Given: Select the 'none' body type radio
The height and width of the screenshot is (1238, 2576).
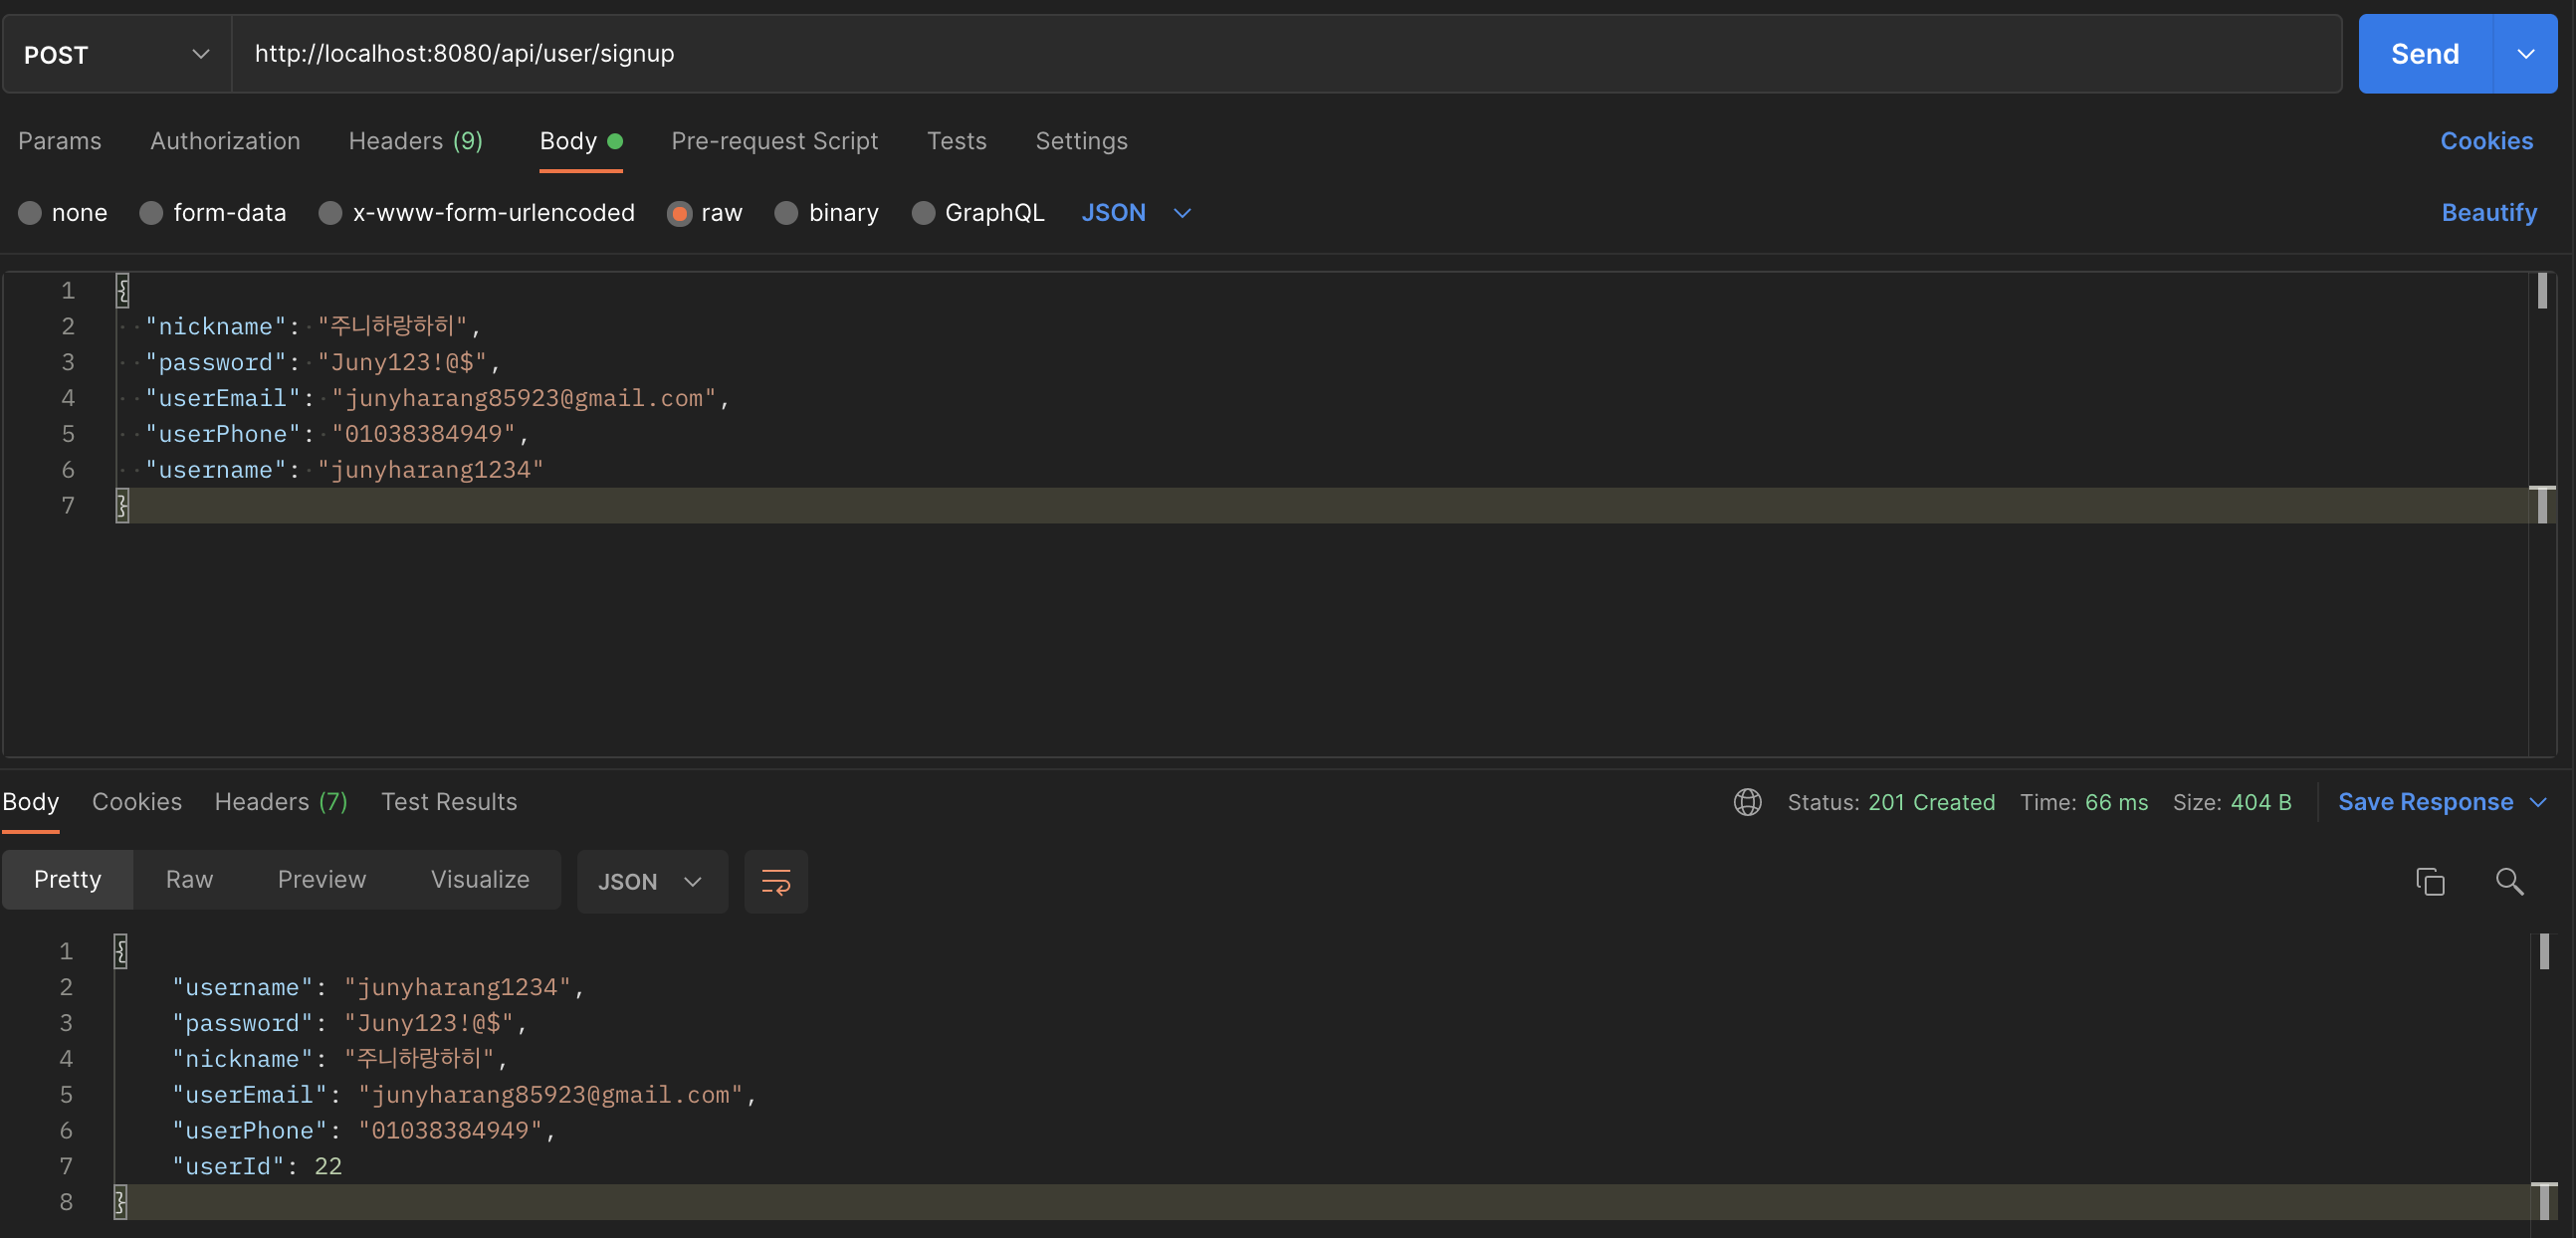Looking at the screenshot, I should coord(30,213).
